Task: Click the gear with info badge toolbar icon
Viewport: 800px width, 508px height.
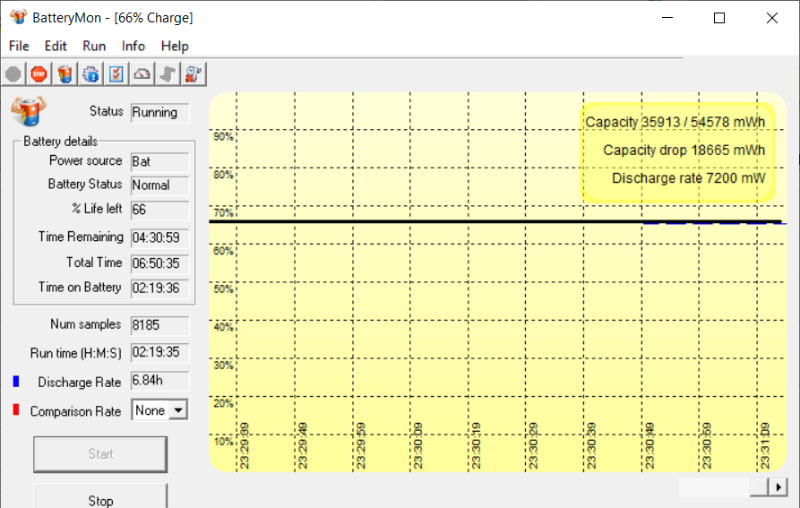Action: point(91,73)
